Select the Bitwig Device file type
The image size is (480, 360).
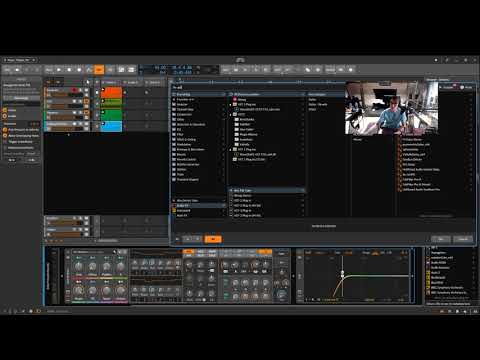coord(267,196)
